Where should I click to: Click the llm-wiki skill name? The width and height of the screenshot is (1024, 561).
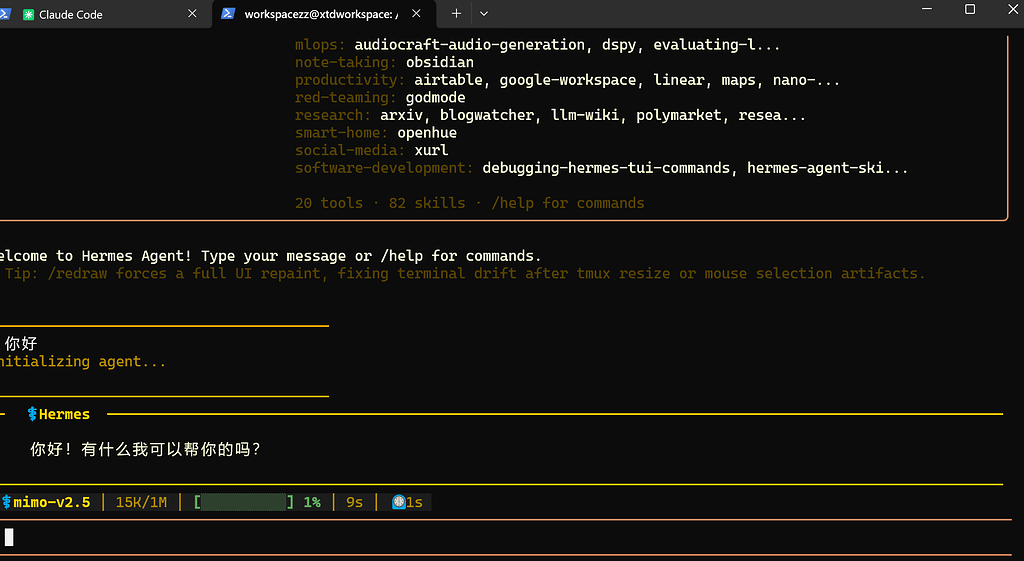[x=585, y=115]
